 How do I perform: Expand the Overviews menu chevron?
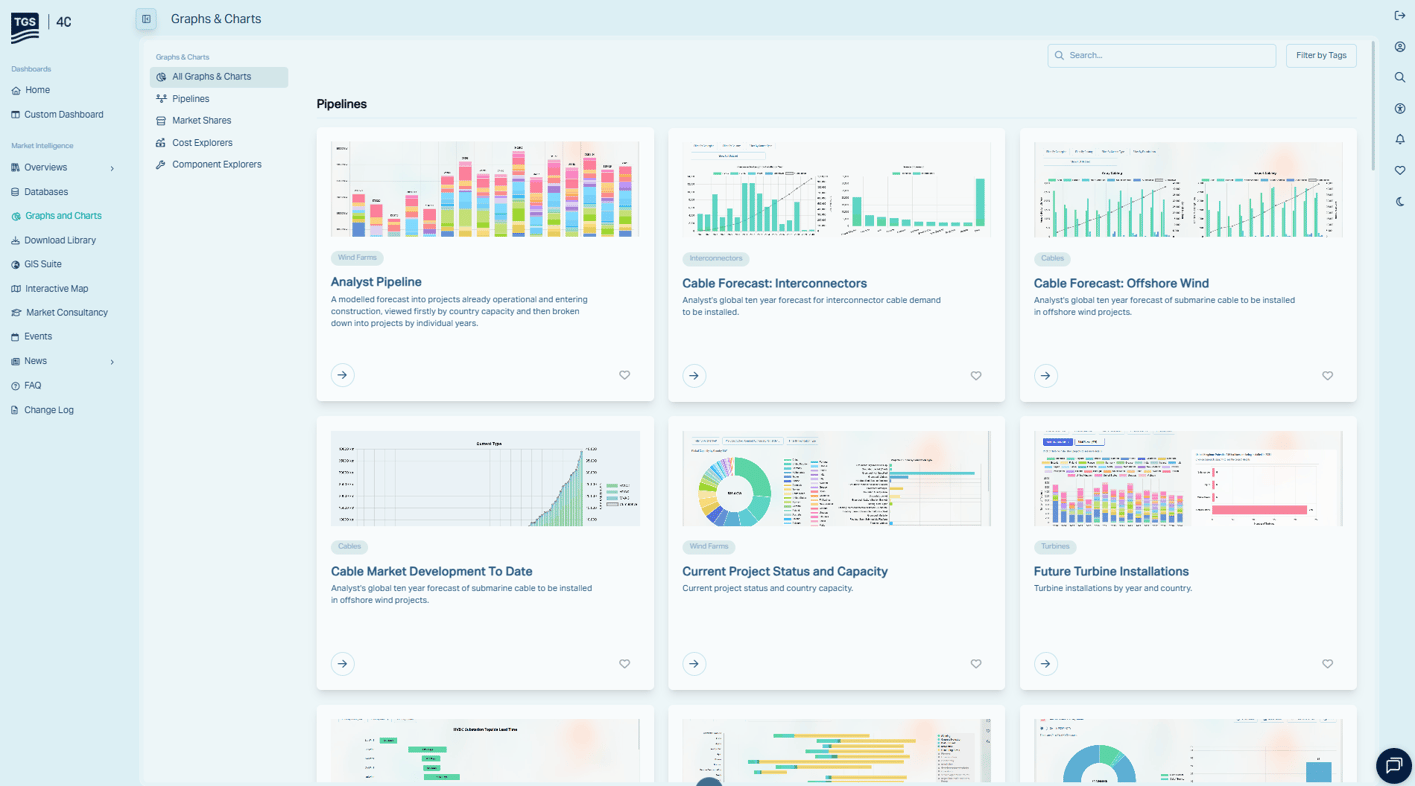[x=112, y=168]
